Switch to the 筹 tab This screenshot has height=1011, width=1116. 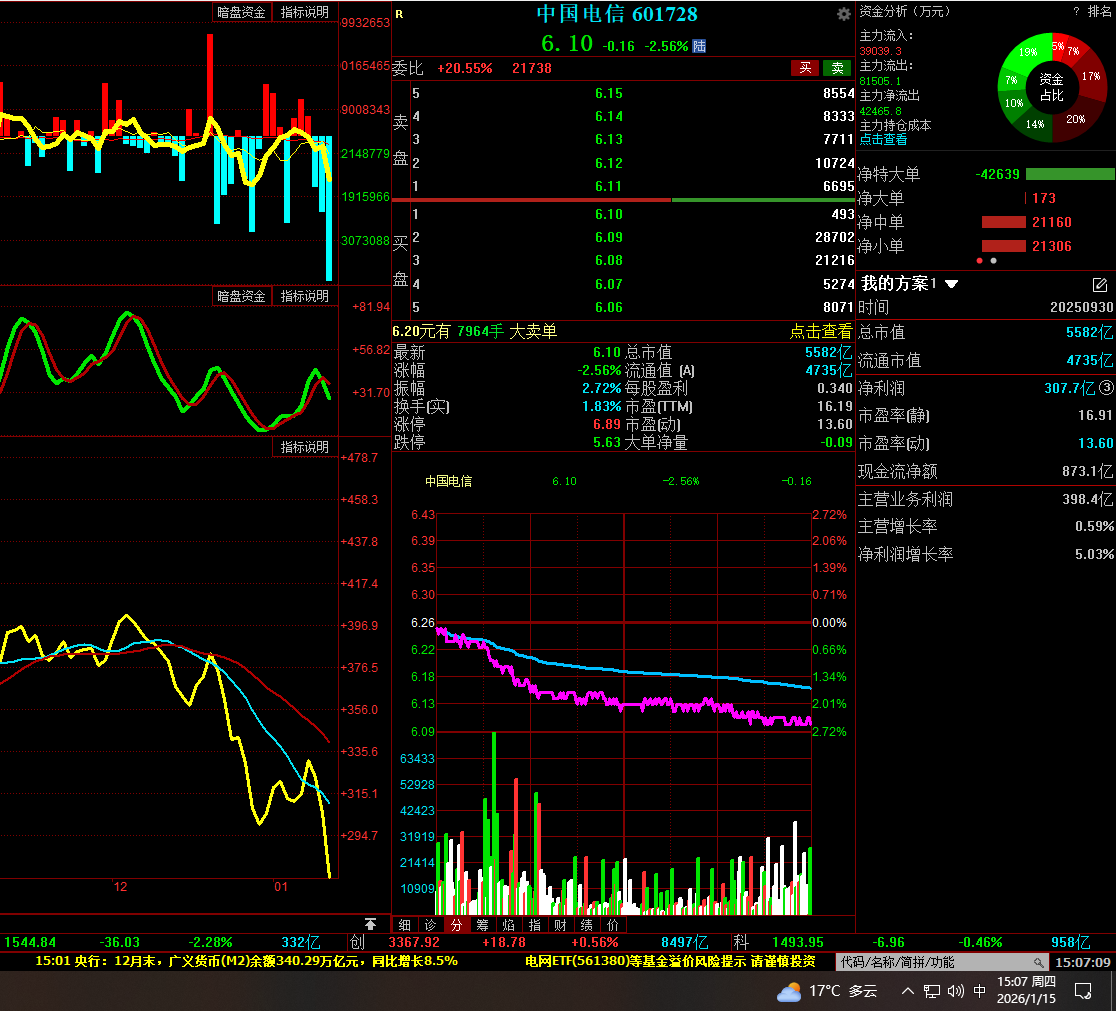click(483, 925)
